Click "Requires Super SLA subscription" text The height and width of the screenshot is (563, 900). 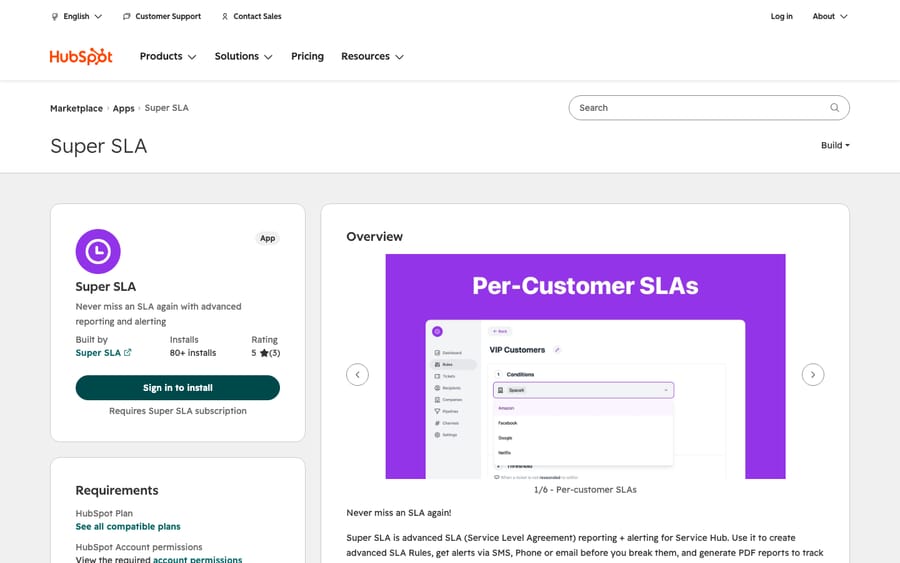178,411
